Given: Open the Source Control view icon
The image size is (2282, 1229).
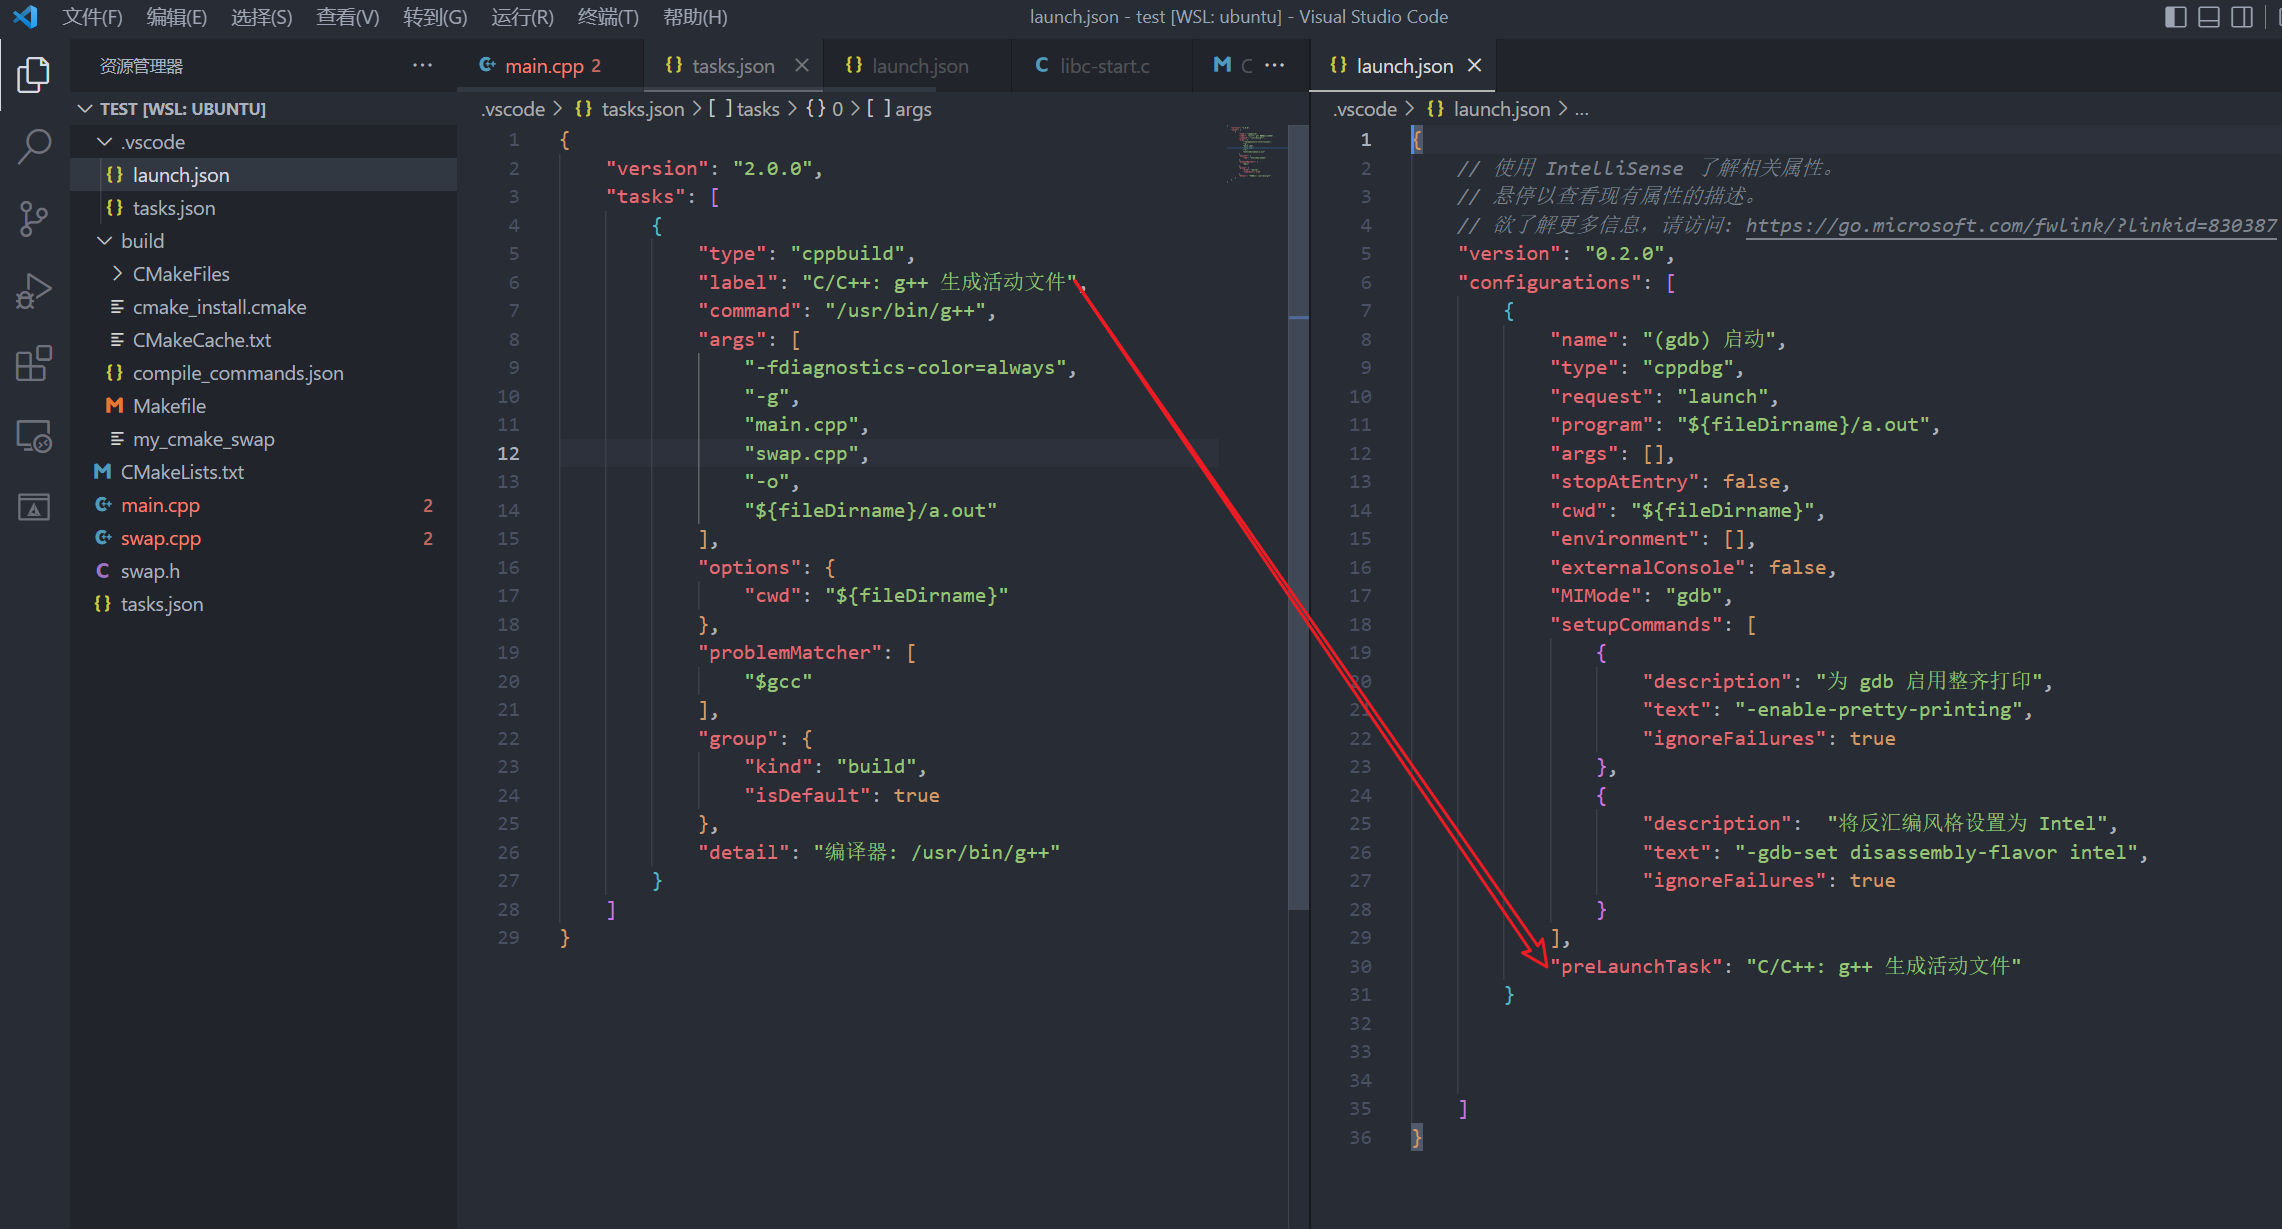Looking at the screenshot, I should [x=33, y=218].
